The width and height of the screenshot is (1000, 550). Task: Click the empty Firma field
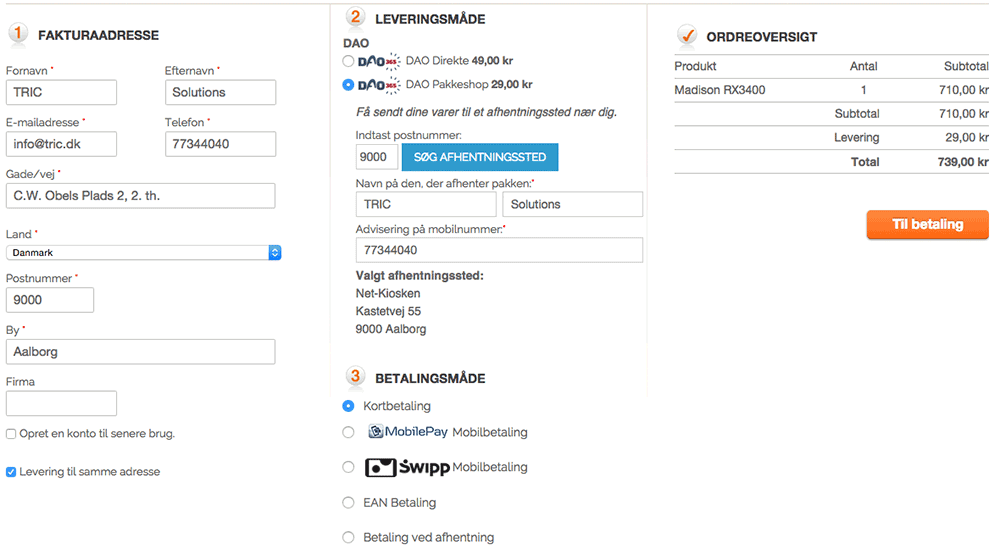61,403
